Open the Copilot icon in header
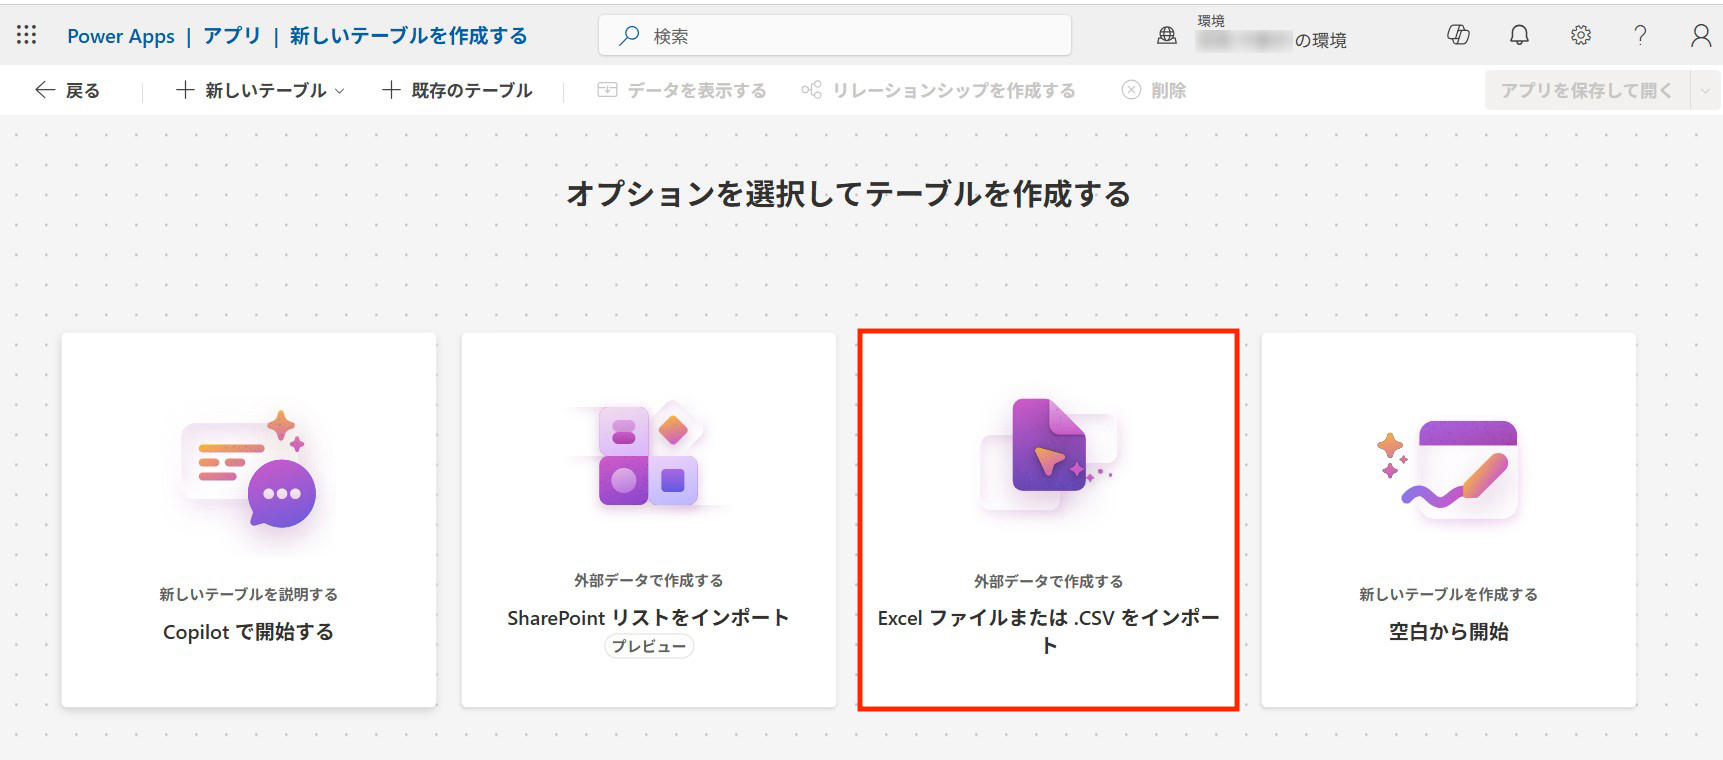The height and width of the screenshot is (760, 1723). [1458, 36]
